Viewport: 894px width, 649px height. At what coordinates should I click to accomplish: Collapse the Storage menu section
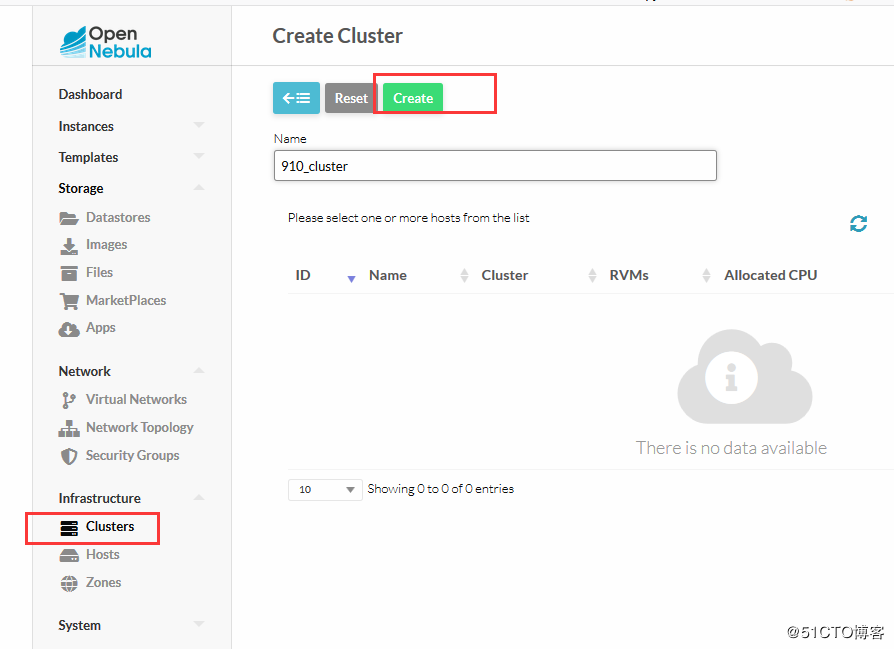(198, 188)
